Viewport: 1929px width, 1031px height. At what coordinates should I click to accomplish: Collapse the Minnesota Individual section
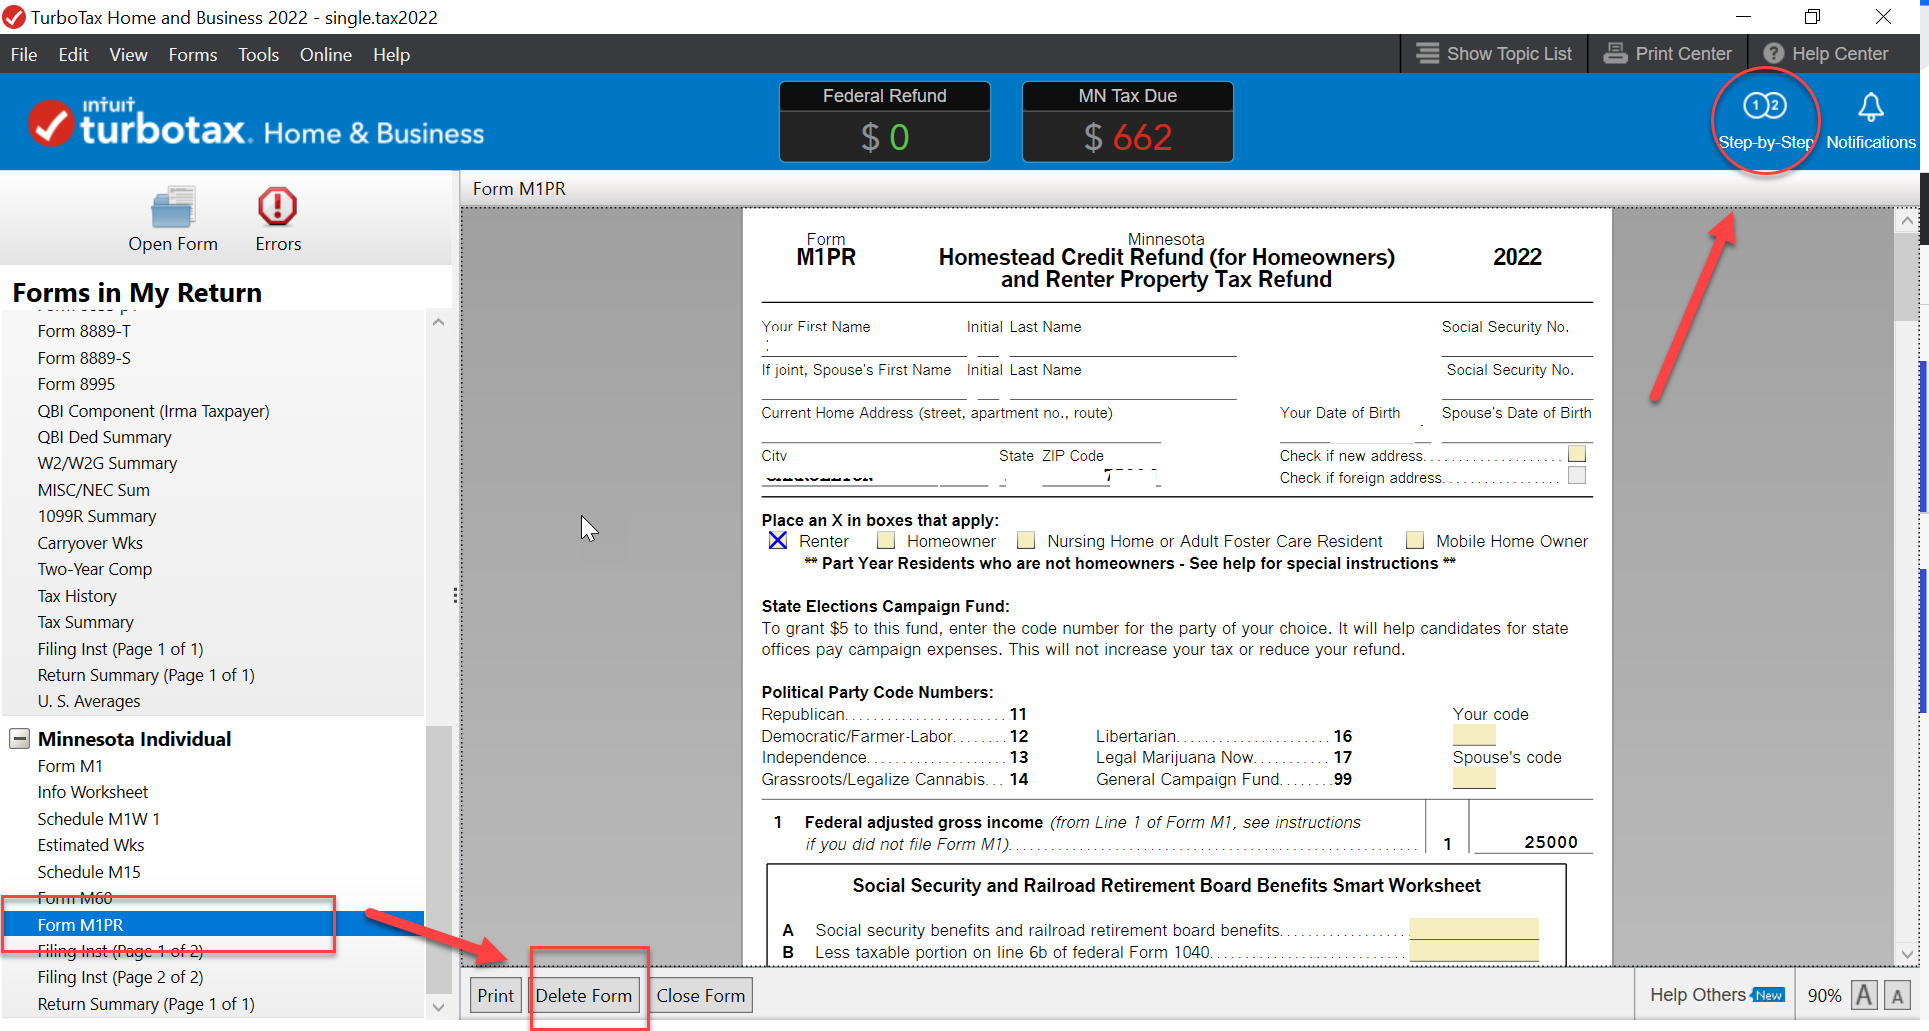point(19,739)
